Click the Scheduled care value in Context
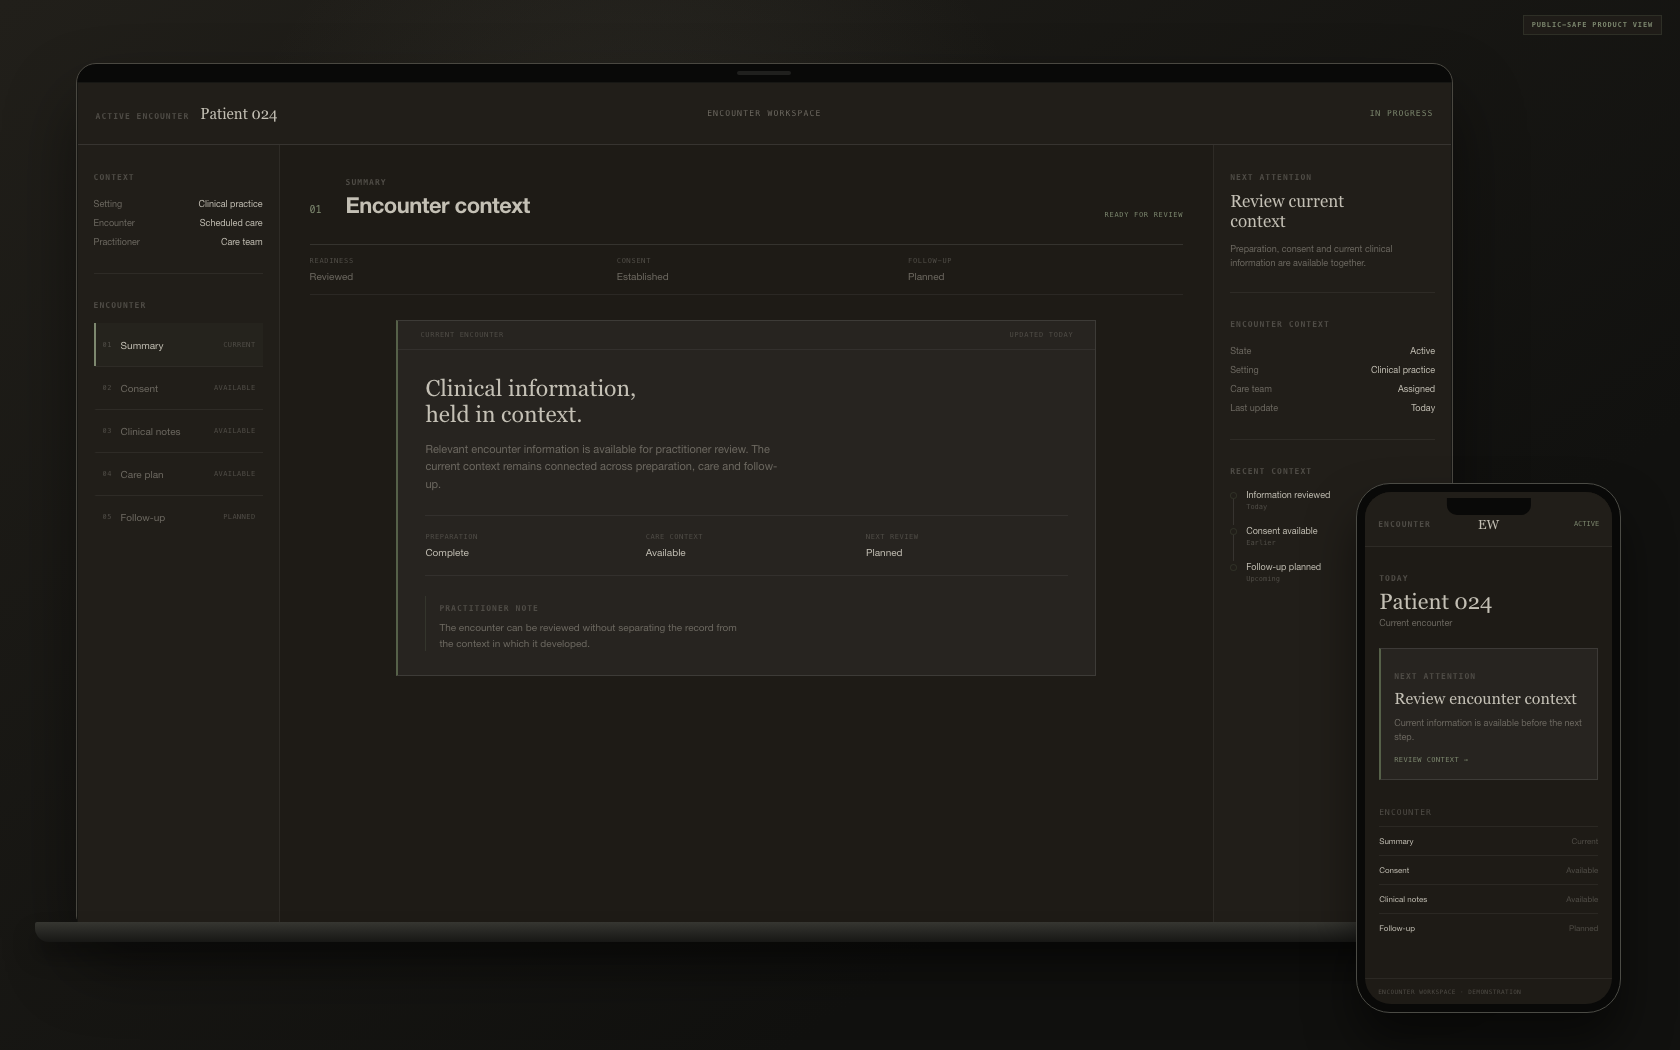1680x1050 pixels. (x=231, y=223)
